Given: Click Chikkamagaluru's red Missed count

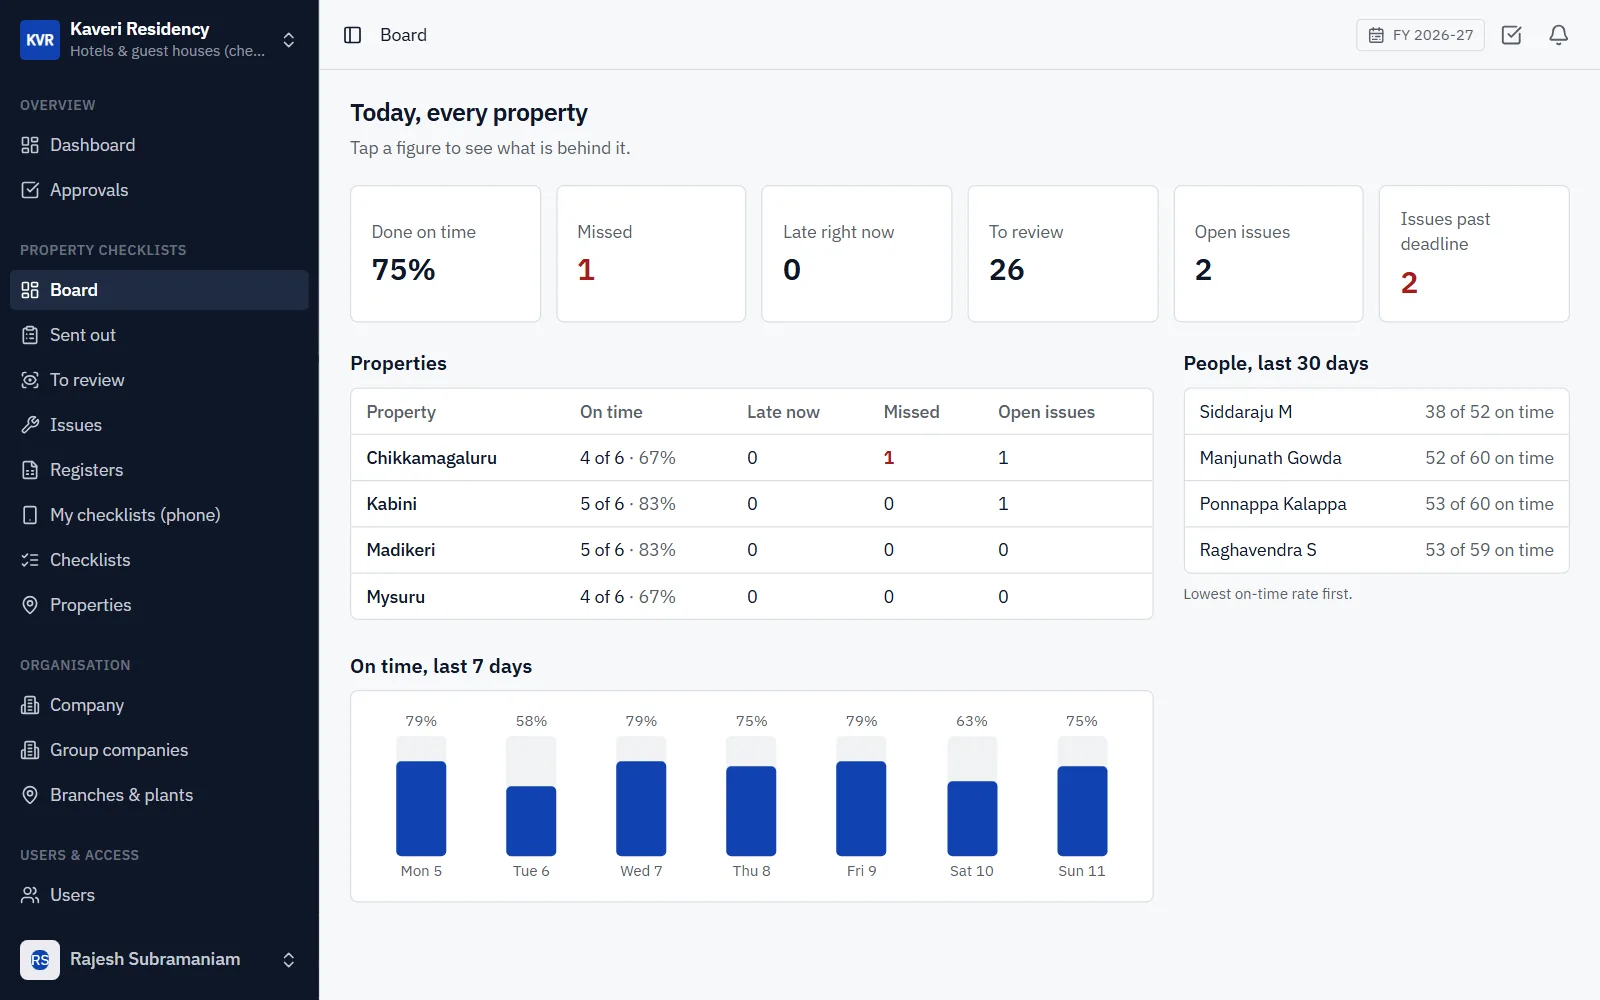Looking at the screenshot, I should click(889, 458).
